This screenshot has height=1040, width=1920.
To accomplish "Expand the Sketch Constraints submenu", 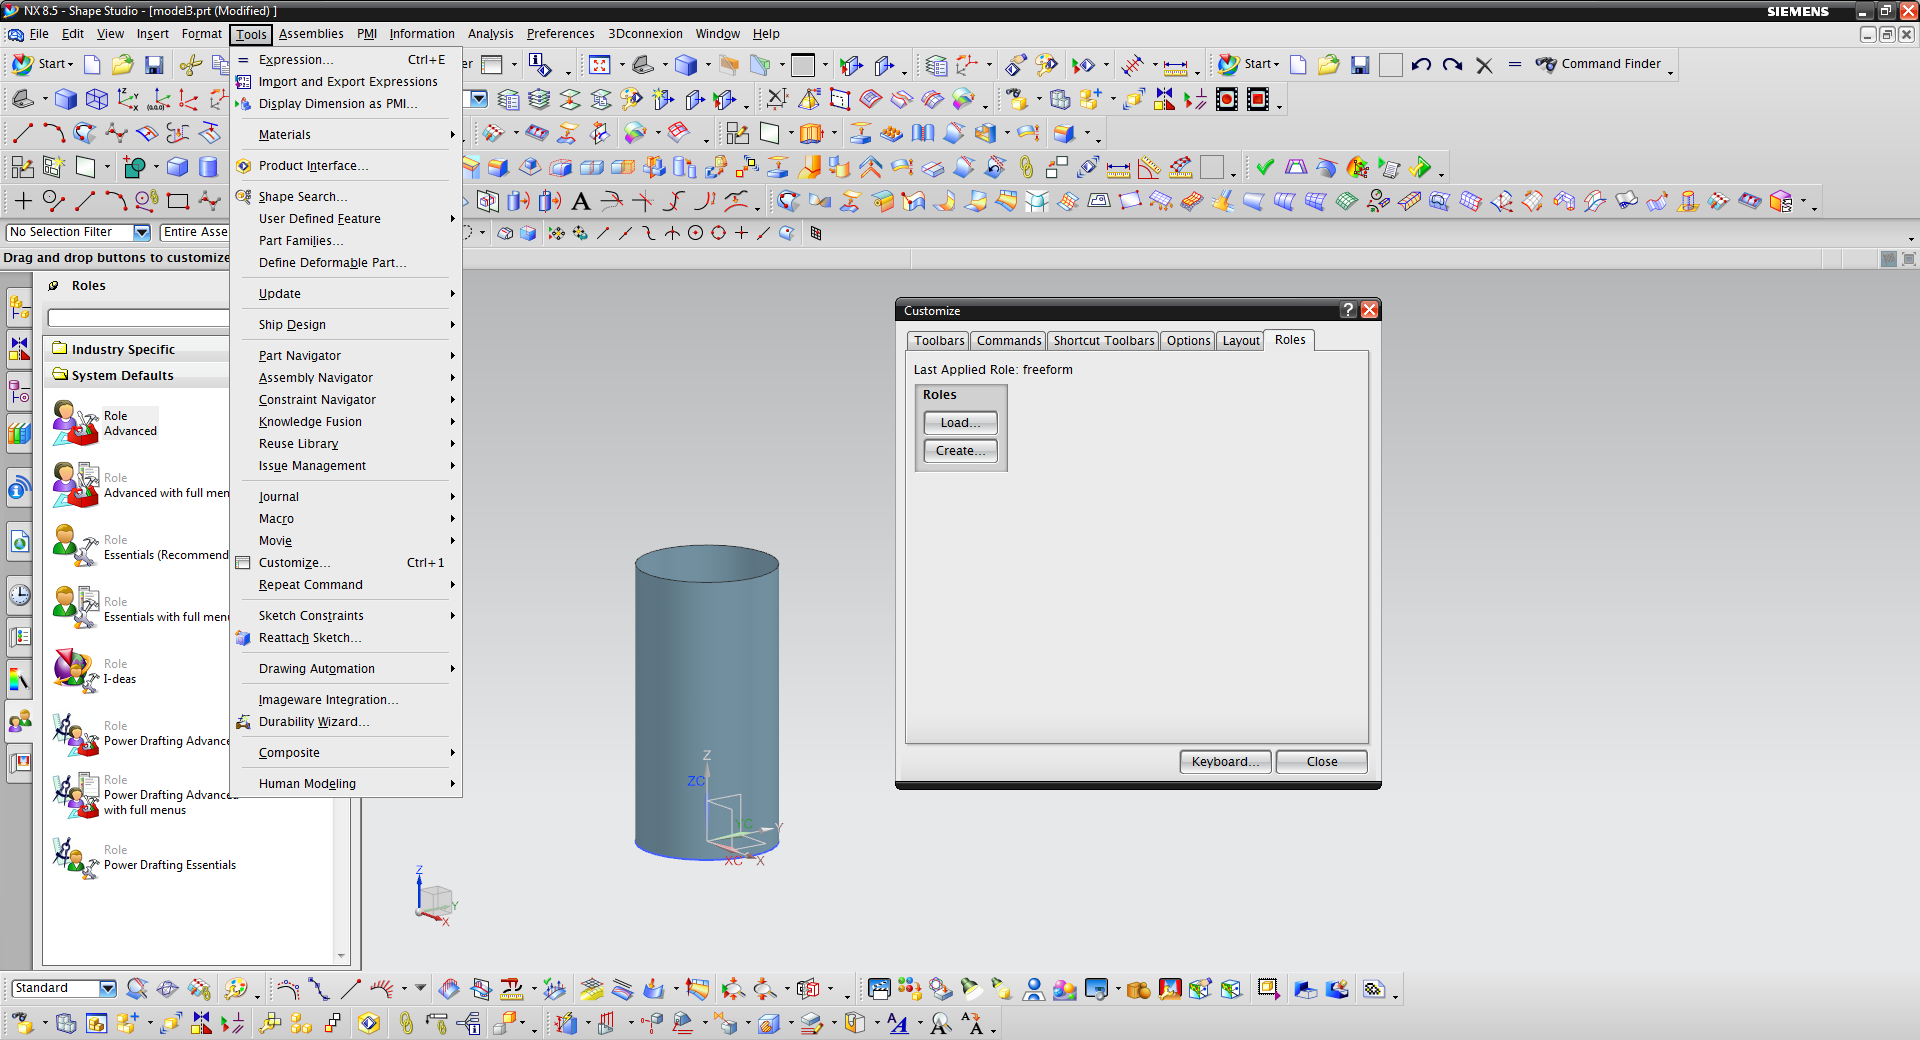I will (346, 616).
